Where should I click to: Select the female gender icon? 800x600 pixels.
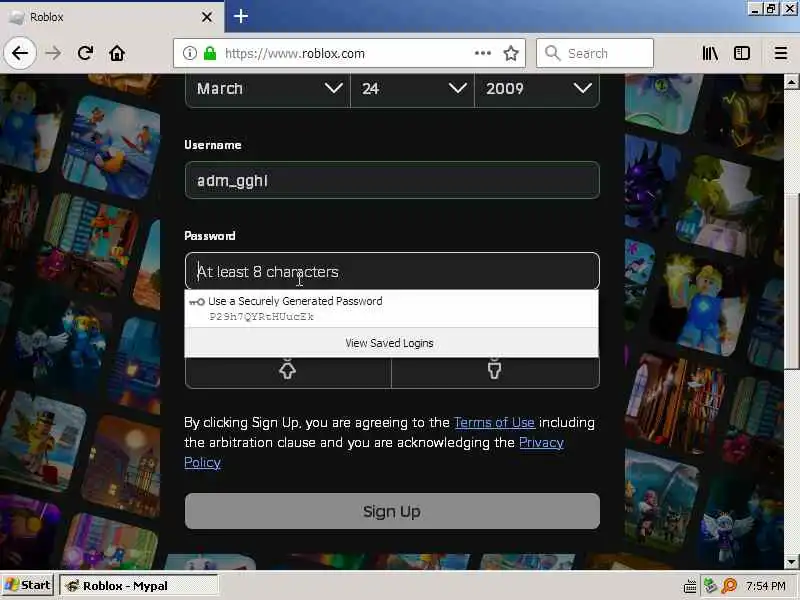pos(288,369)
